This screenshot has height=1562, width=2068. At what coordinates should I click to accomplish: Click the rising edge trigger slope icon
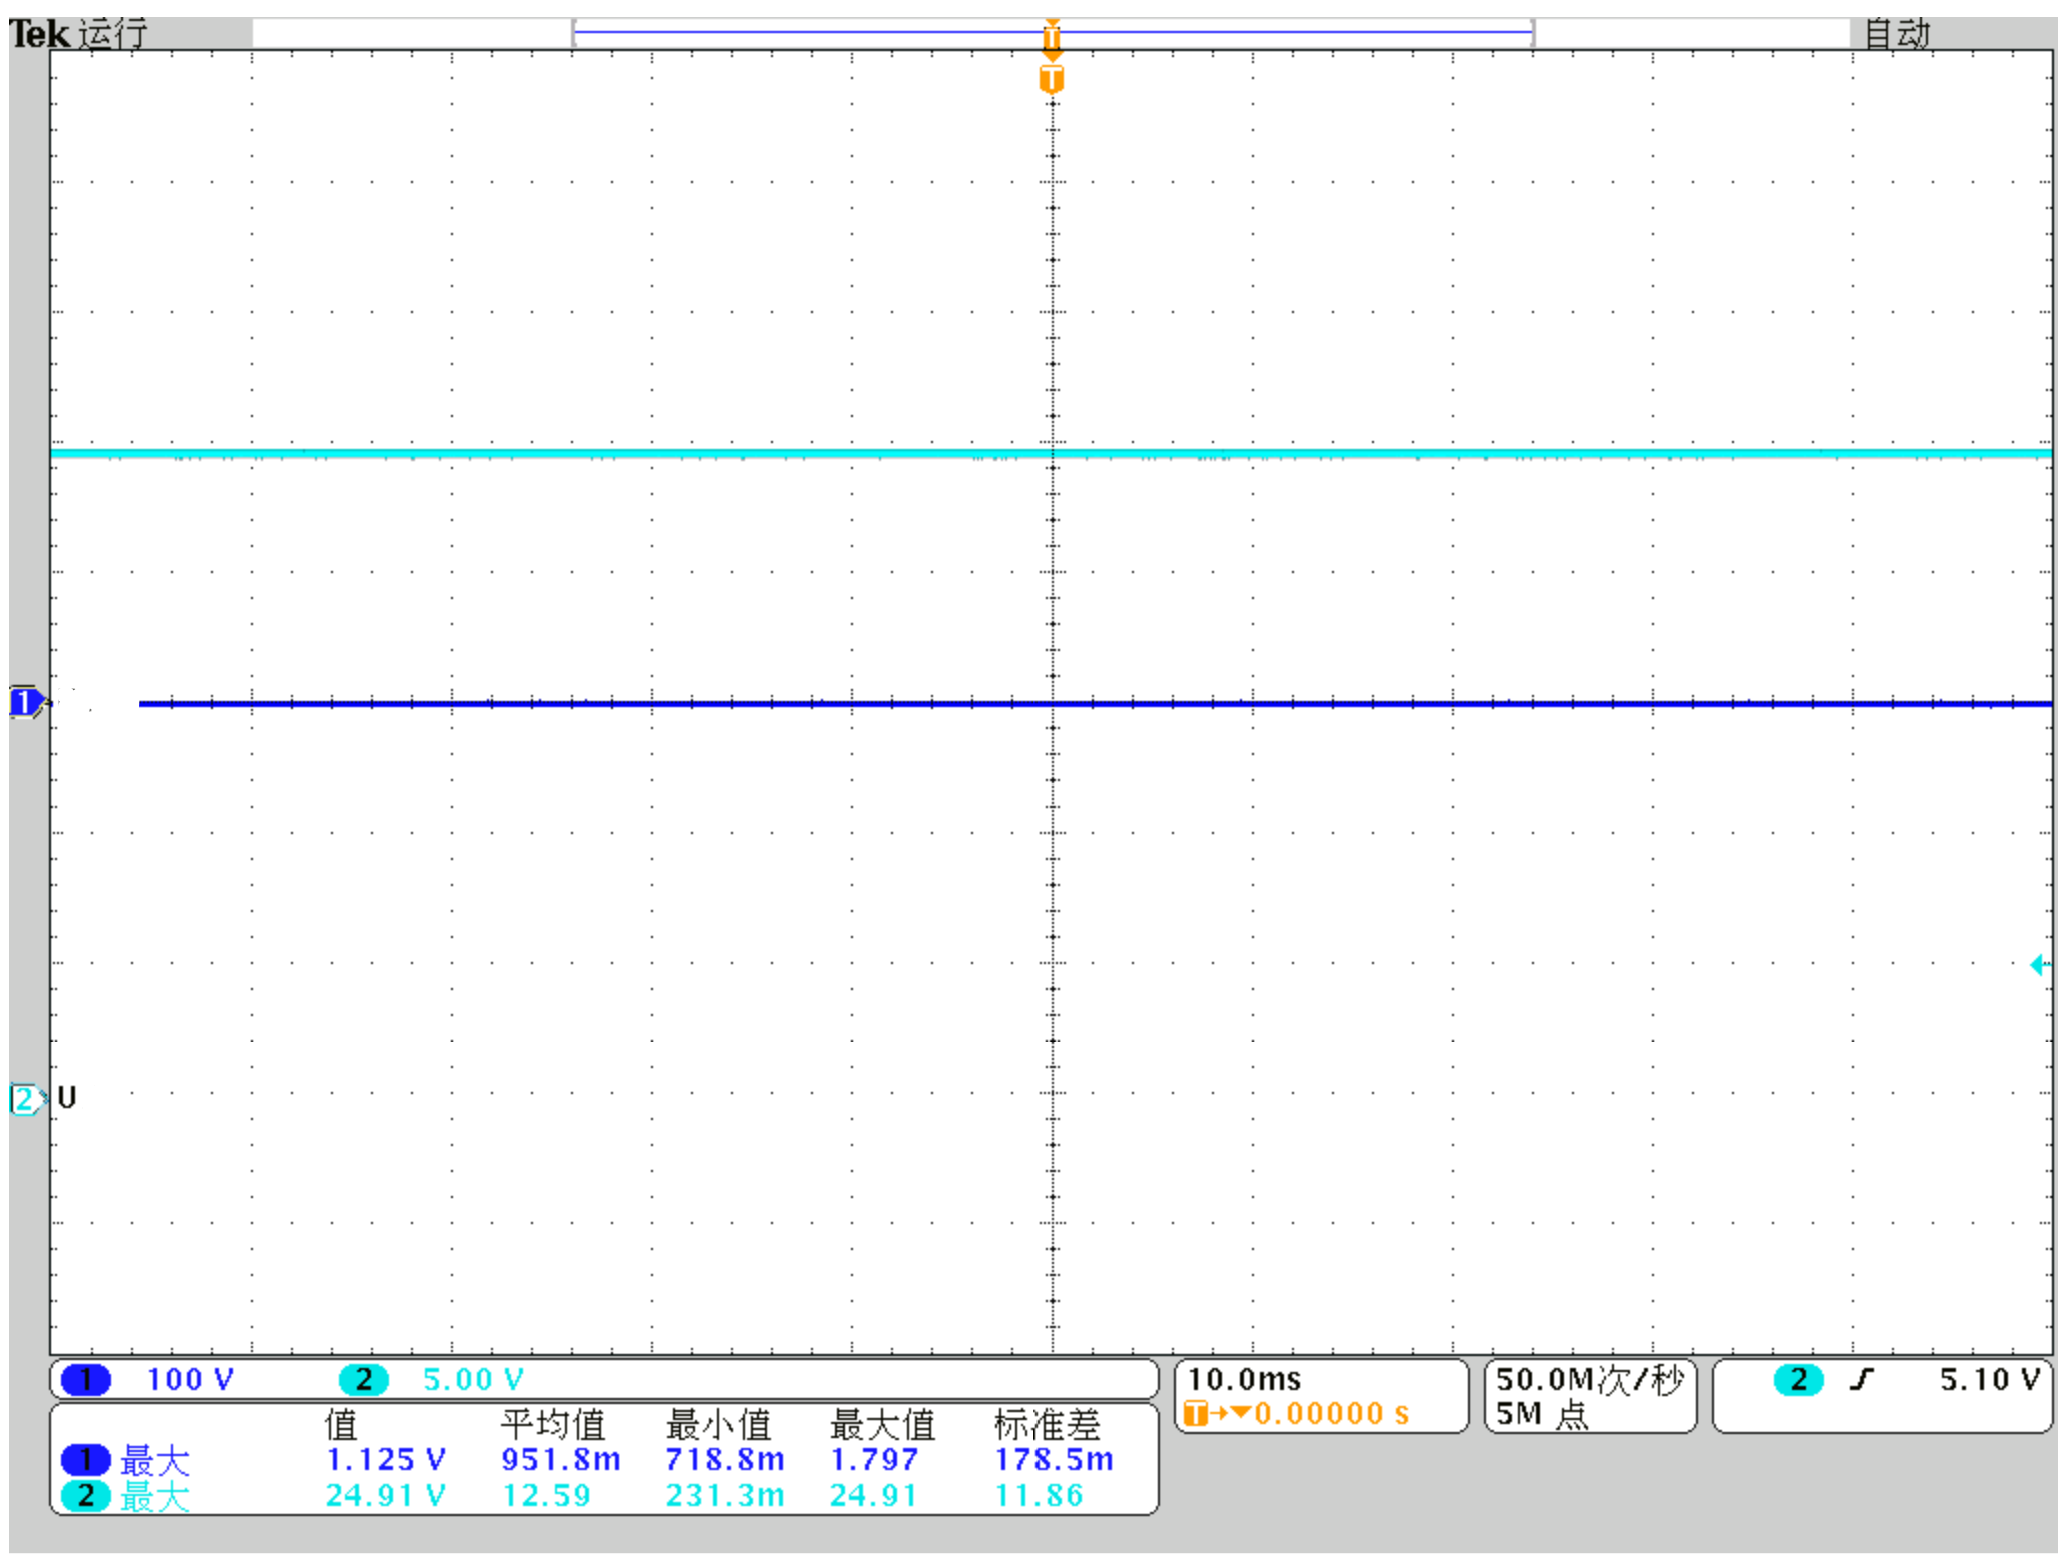point(1860,1379)
